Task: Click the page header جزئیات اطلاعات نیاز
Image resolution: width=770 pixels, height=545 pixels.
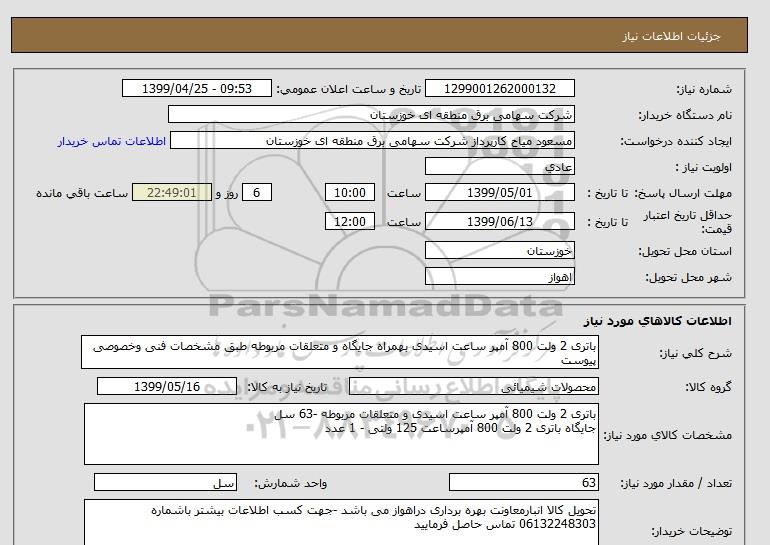Action: (x=671, y=36)
